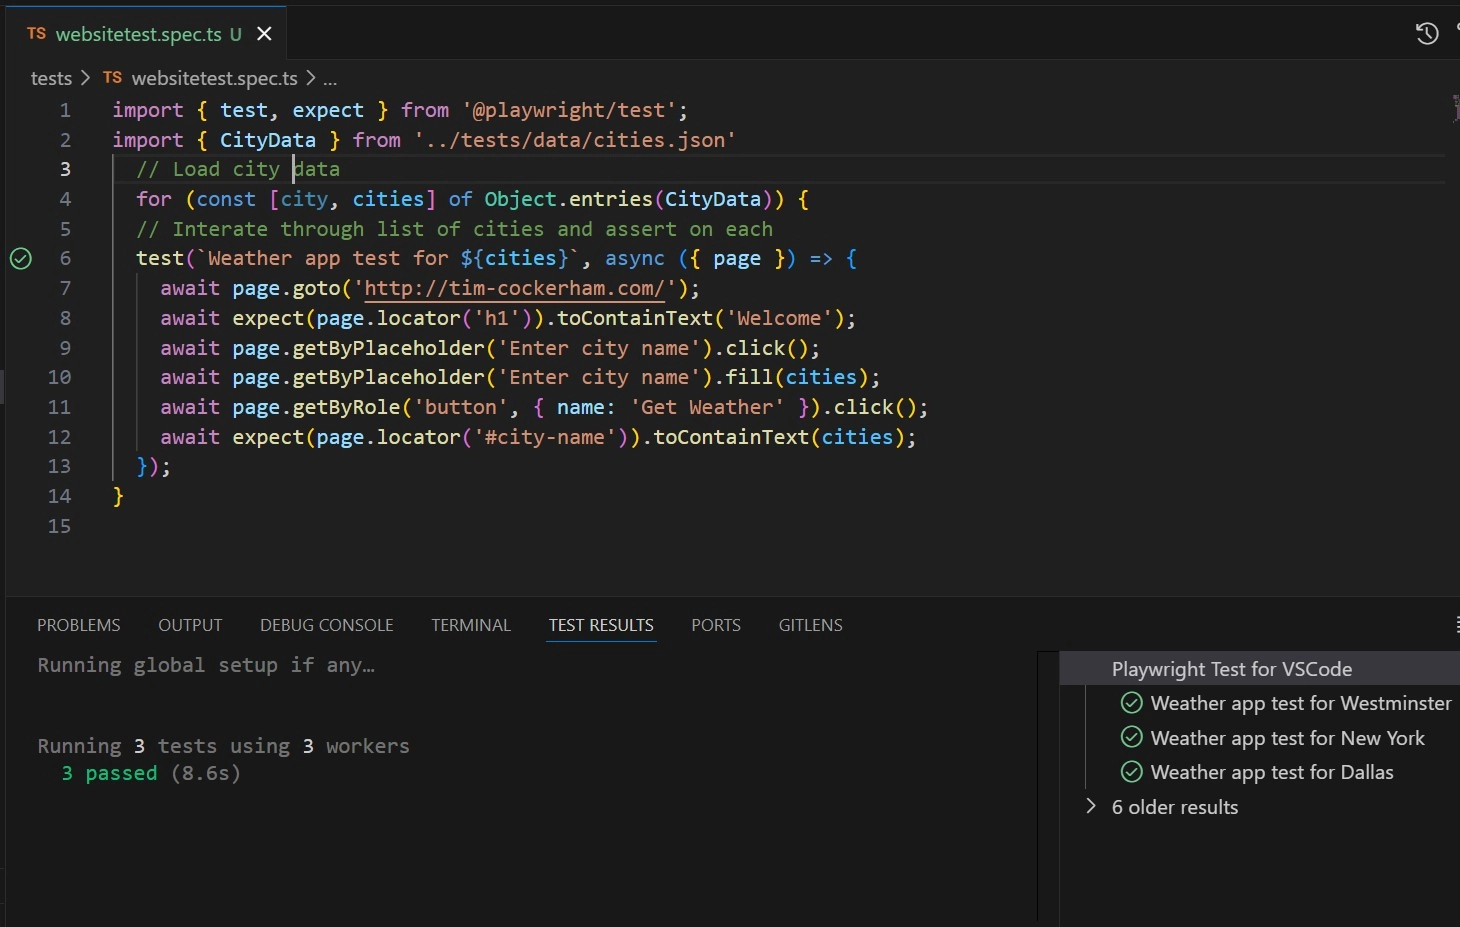Image resolution: width=1460 pixels, height=927 pixels.
Task: Open the breadcrumb ellipsis symbol dropdown
Action: (330, 79)
